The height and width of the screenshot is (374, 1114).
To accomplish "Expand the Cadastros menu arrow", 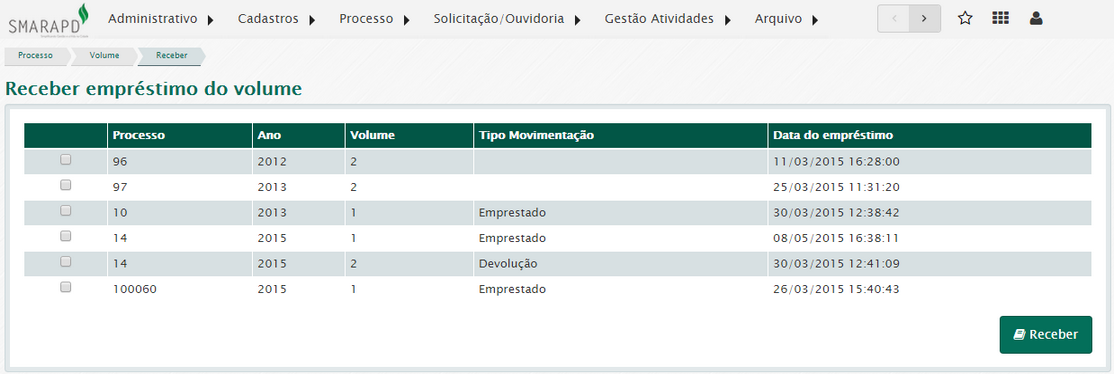I will coord(312,20).
